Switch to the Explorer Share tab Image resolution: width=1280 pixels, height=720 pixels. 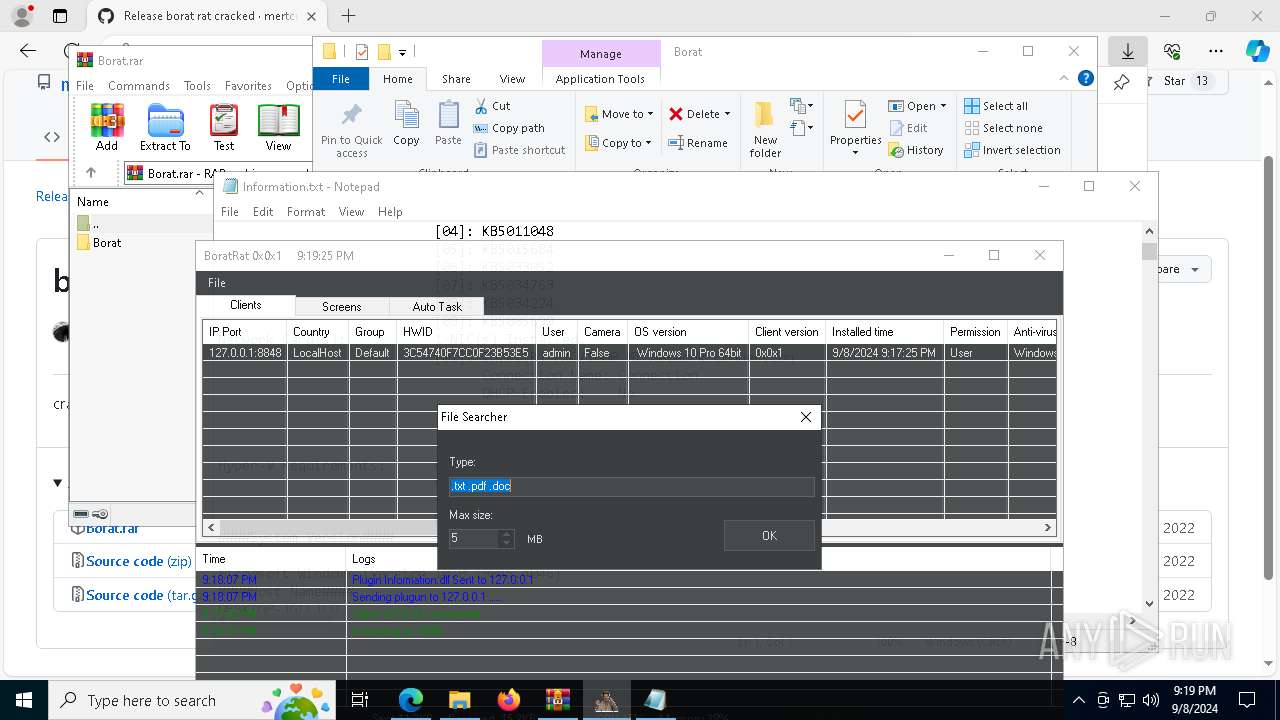[456, 79]
